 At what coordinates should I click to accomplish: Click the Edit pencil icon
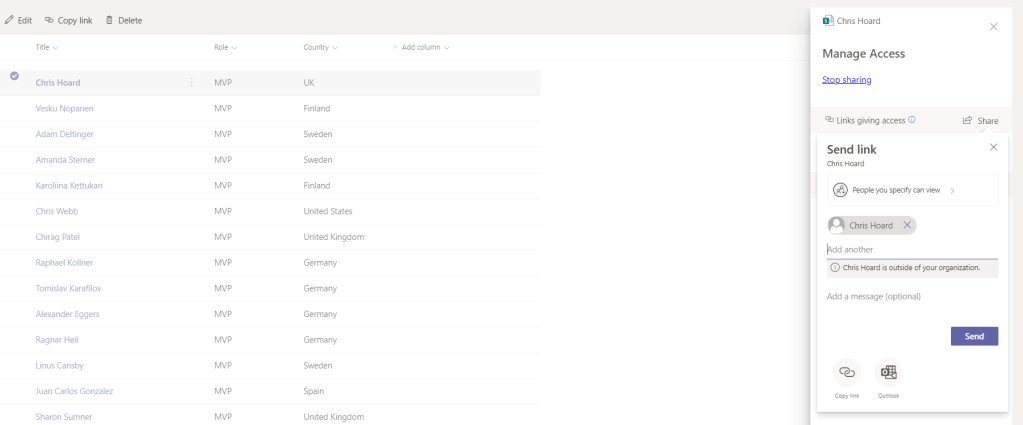(10, 20)
